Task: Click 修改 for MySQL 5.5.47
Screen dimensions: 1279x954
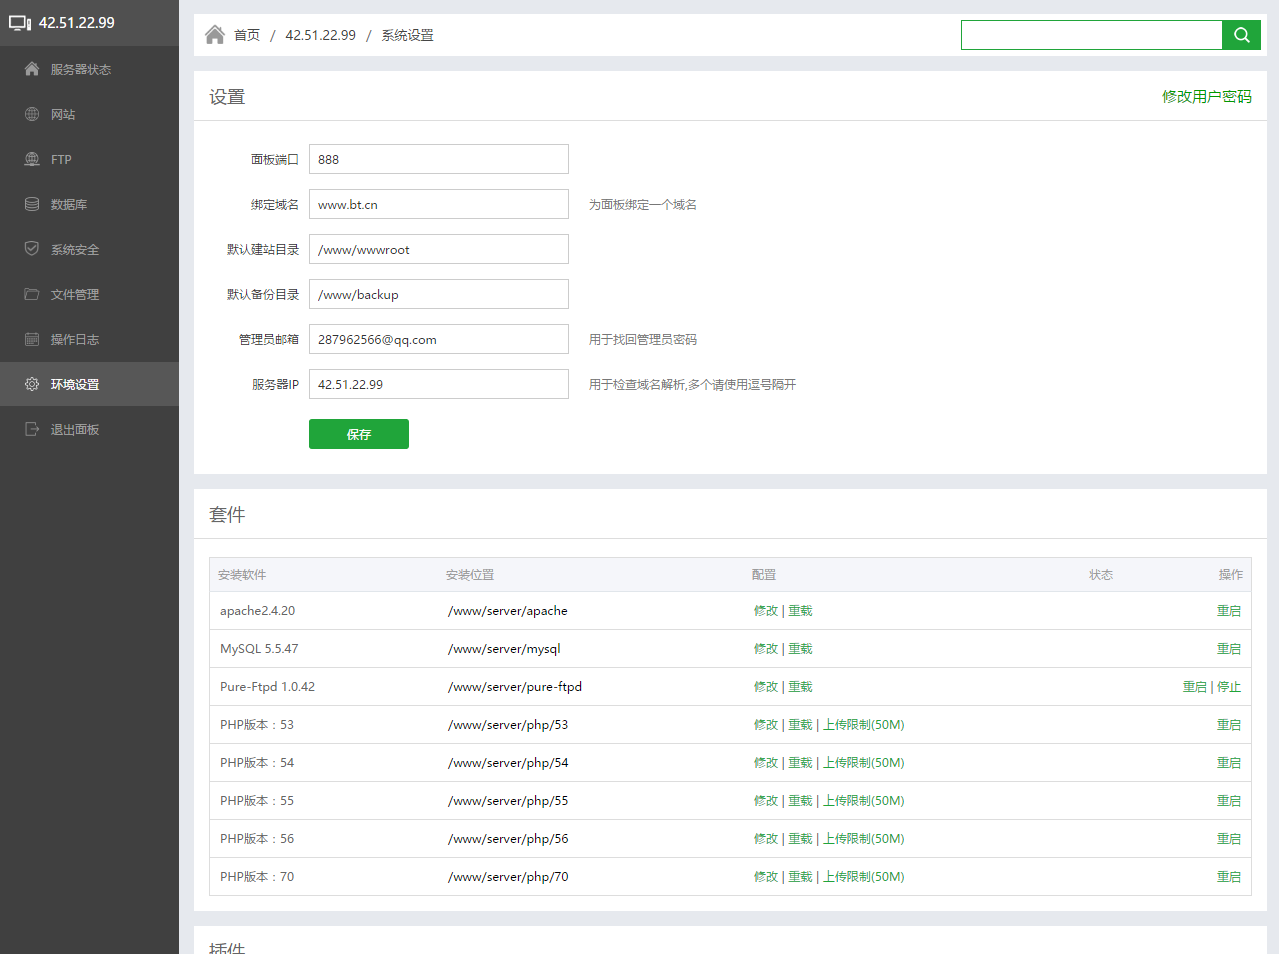Action: click(765, 649)
